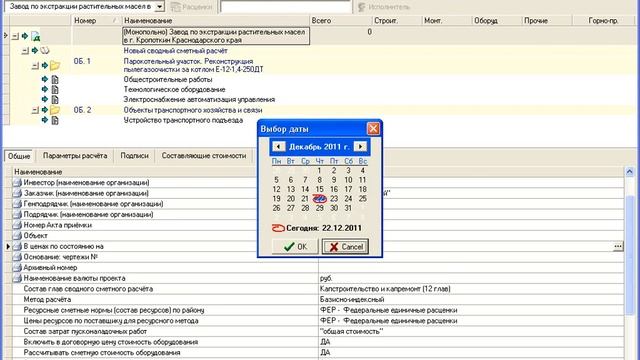Select day 1 in the calendar
The width and height of the screenshot is (640, 360).
point(319,170)
